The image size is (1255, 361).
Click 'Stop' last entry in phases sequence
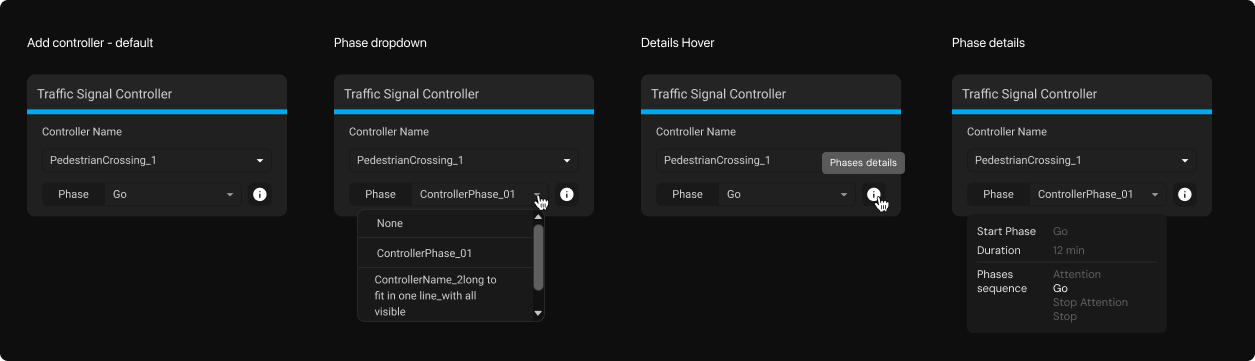[x=1065, y=316]
